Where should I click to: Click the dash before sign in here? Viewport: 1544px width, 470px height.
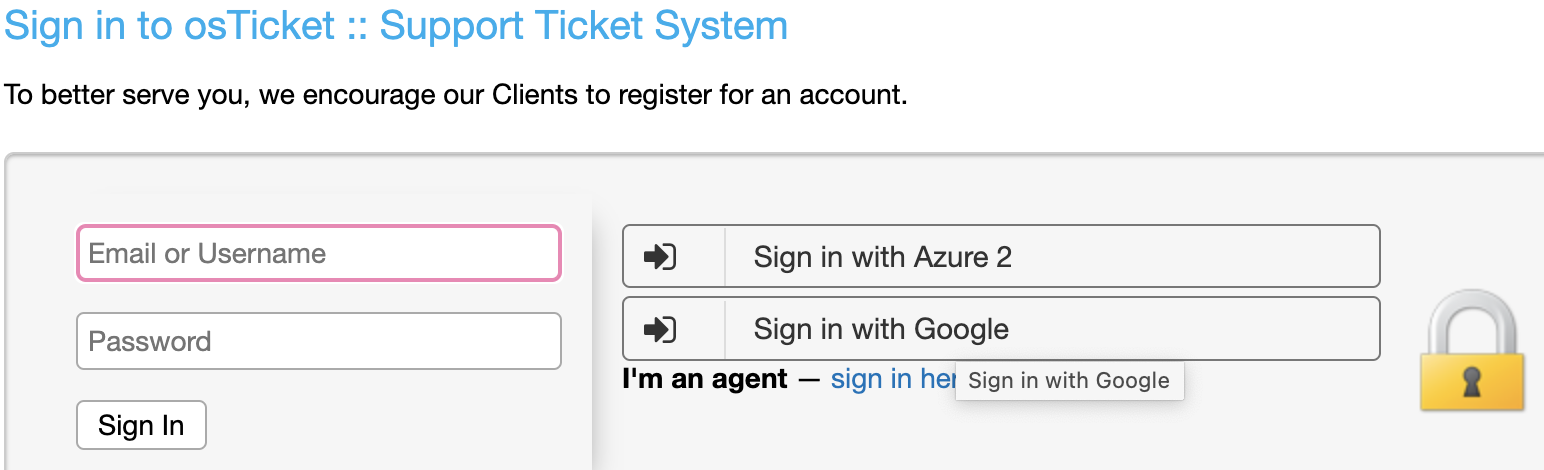coord(809,379)
